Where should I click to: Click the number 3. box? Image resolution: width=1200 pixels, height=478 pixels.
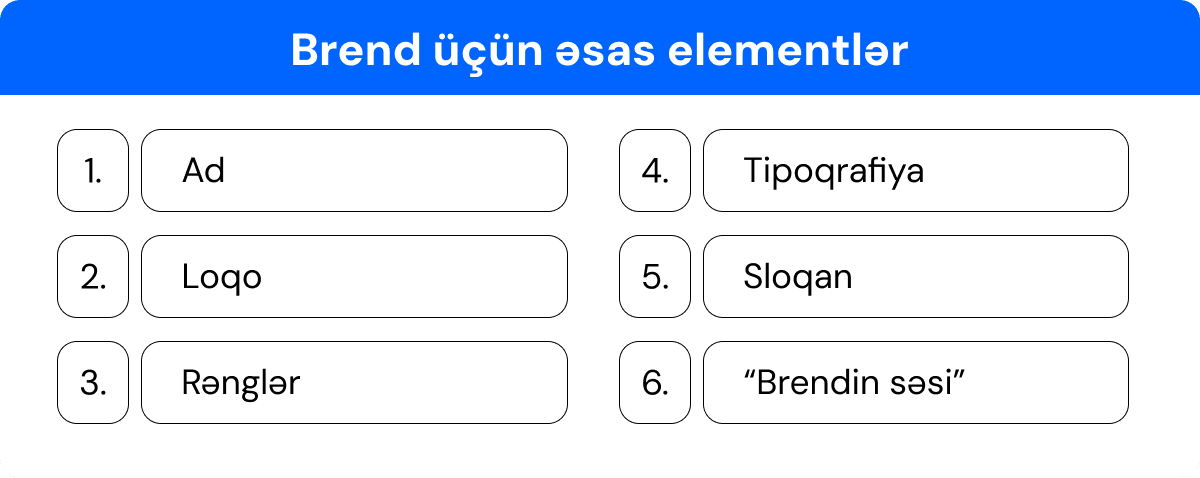click(x=93, y=383)
